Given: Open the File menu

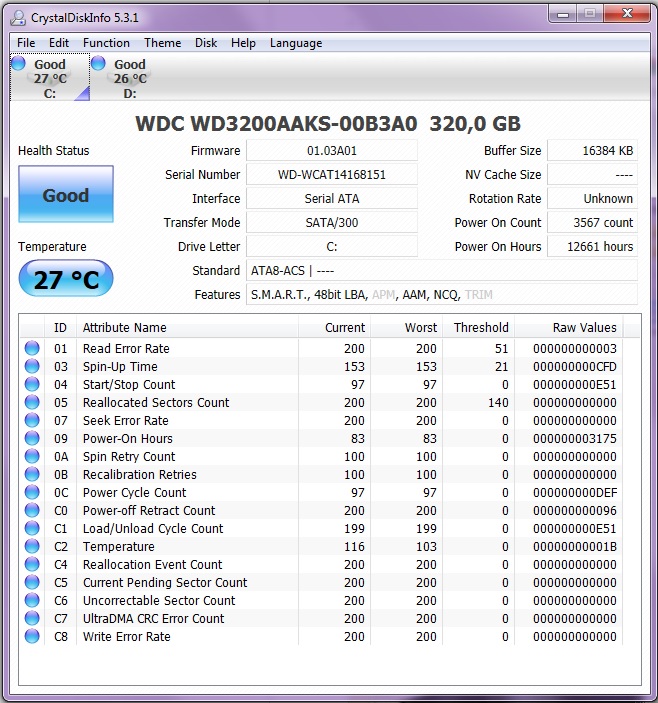Looking at the screenshot, I should point(26,43).
